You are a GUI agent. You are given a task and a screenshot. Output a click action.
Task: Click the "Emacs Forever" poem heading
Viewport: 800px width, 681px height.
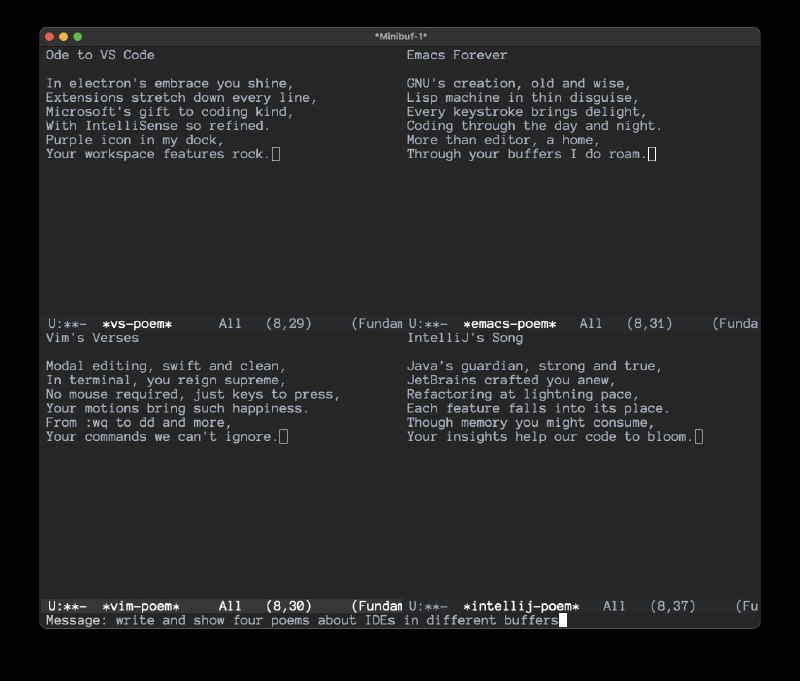(457, 55)
